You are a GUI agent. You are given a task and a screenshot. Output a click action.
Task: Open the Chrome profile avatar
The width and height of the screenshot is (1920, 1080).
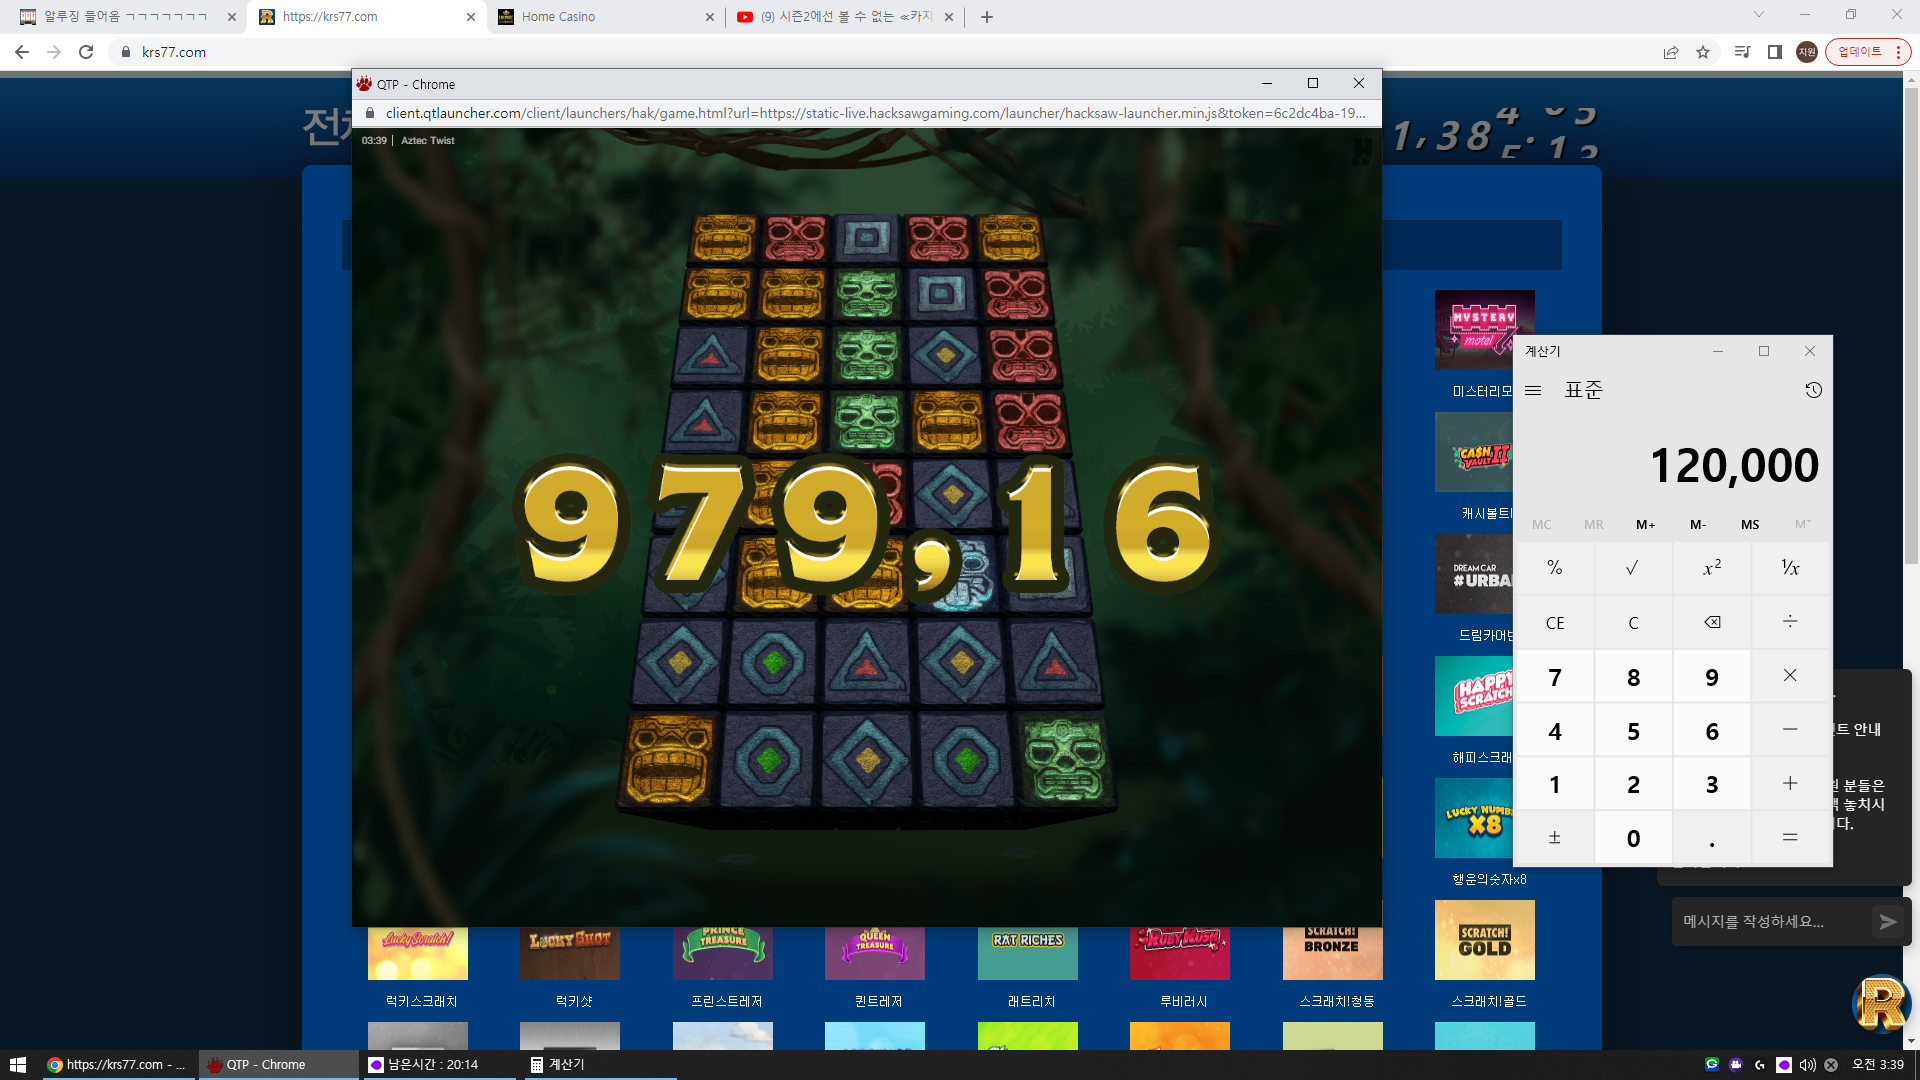[x=1807, y=52]
